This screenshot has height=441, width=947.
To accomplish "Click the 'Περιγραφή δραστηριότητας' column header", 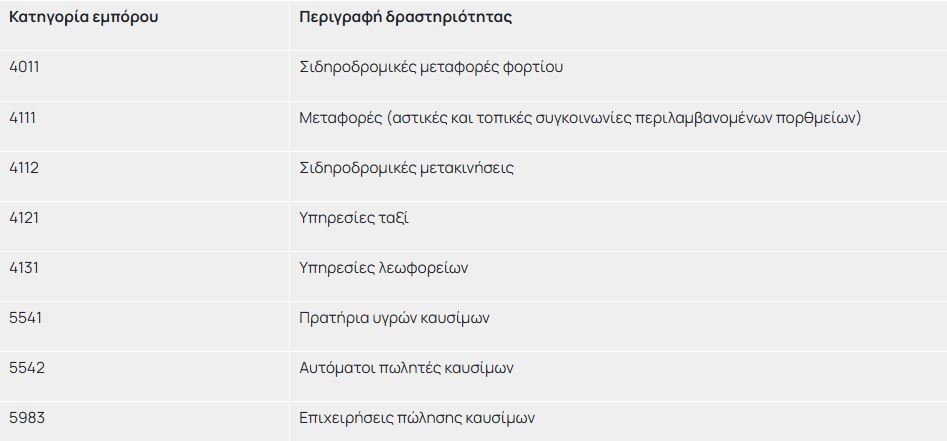I will (406, 17).
